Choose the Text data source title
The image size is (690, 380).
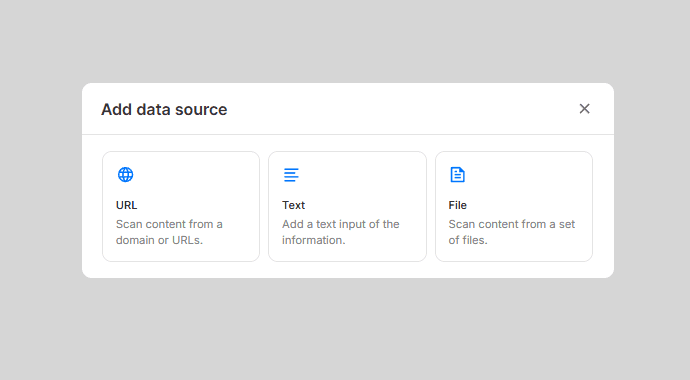pos(294,205)
